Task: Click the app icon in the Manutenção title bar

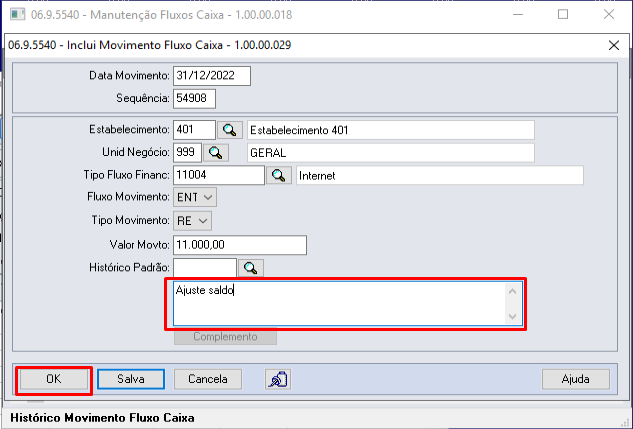Action: [17, 15]
